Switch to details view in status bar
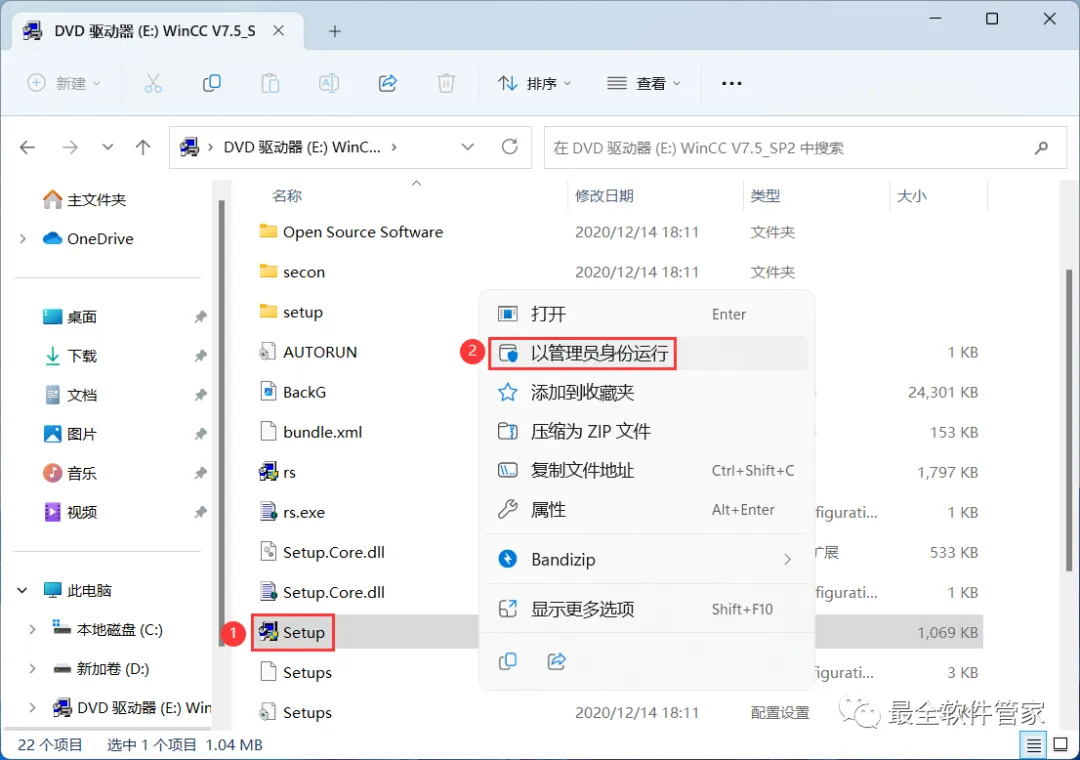The height and width of the screenshot is (760, 1080). [1033, 745]
